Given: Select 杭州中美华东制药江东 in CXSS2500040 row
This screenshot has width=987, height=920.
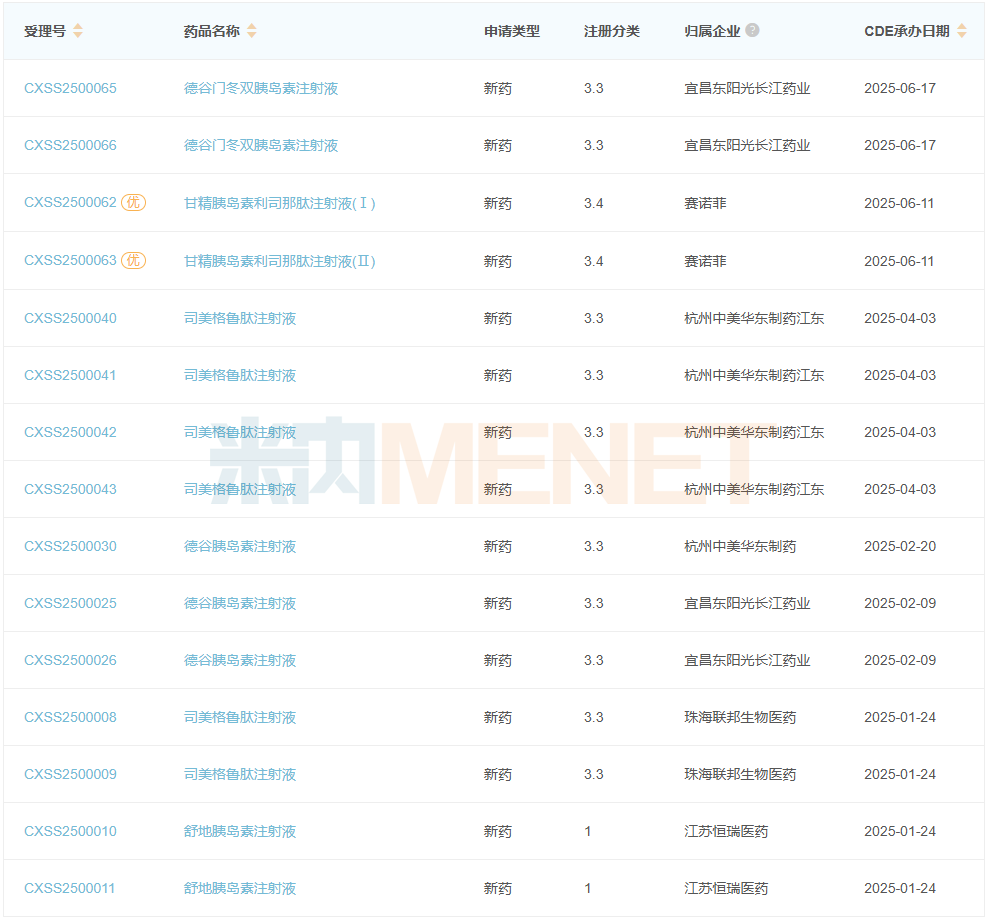Looking at the screenshot, I should point(754,318).
